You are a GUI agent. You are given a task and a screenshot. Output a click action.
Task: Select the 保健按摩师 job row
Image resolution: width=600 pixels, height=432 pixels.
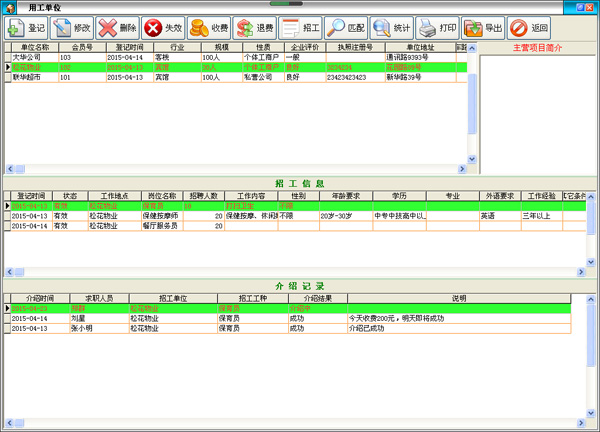[295, 216]
